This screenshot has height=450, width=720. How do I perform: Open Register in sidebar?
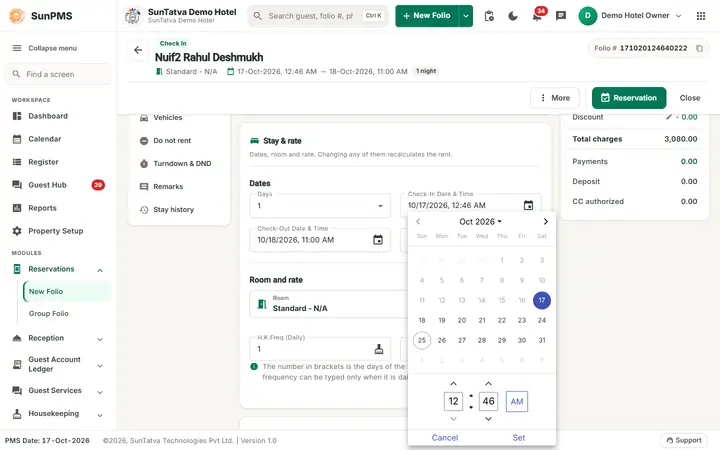[58, 162]
